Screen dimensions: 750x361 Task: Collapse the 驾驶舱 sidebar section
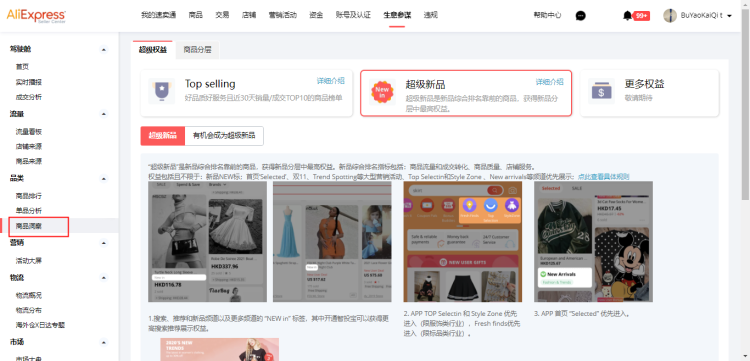tap(104, 49)
